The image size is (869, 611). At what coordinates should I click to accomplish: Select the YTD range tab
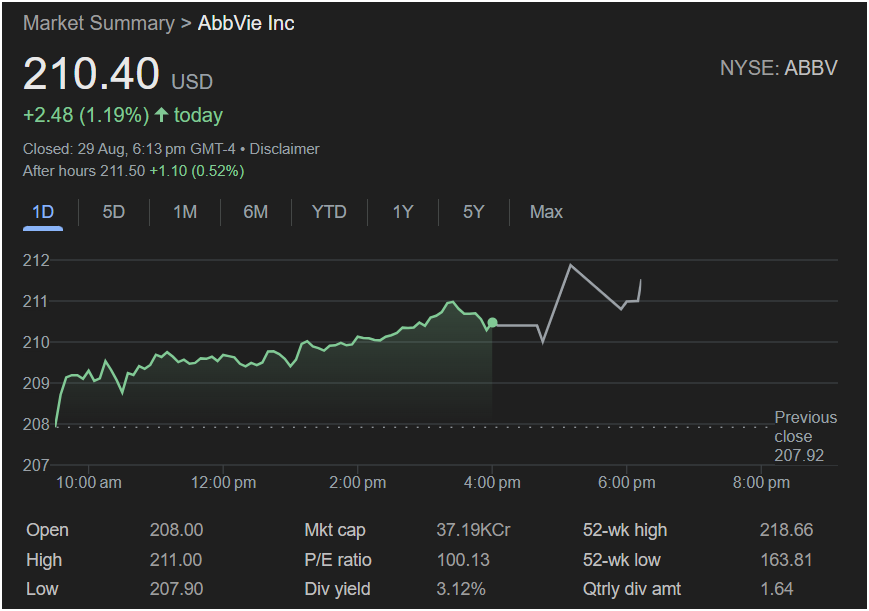(329, 212)
